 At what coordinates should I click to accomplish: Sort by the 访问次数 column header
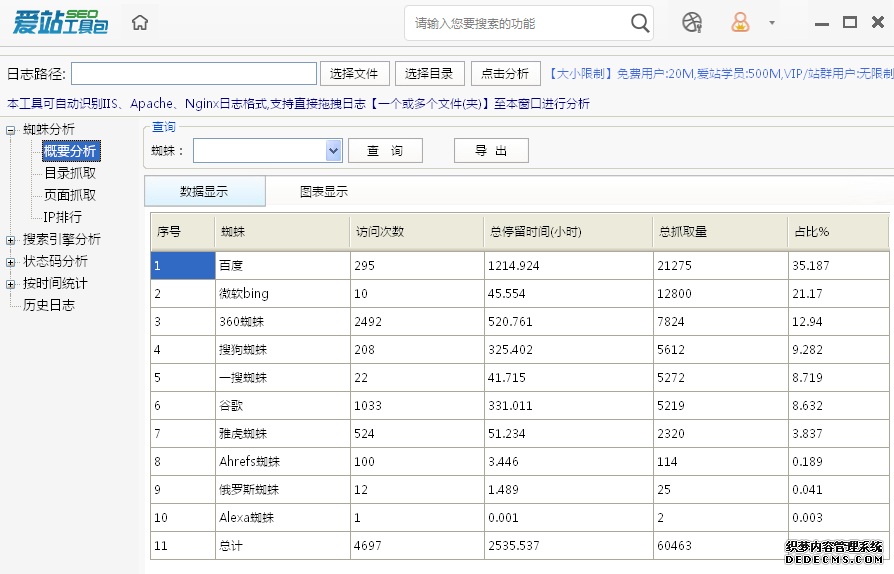[x=417, y=231]
